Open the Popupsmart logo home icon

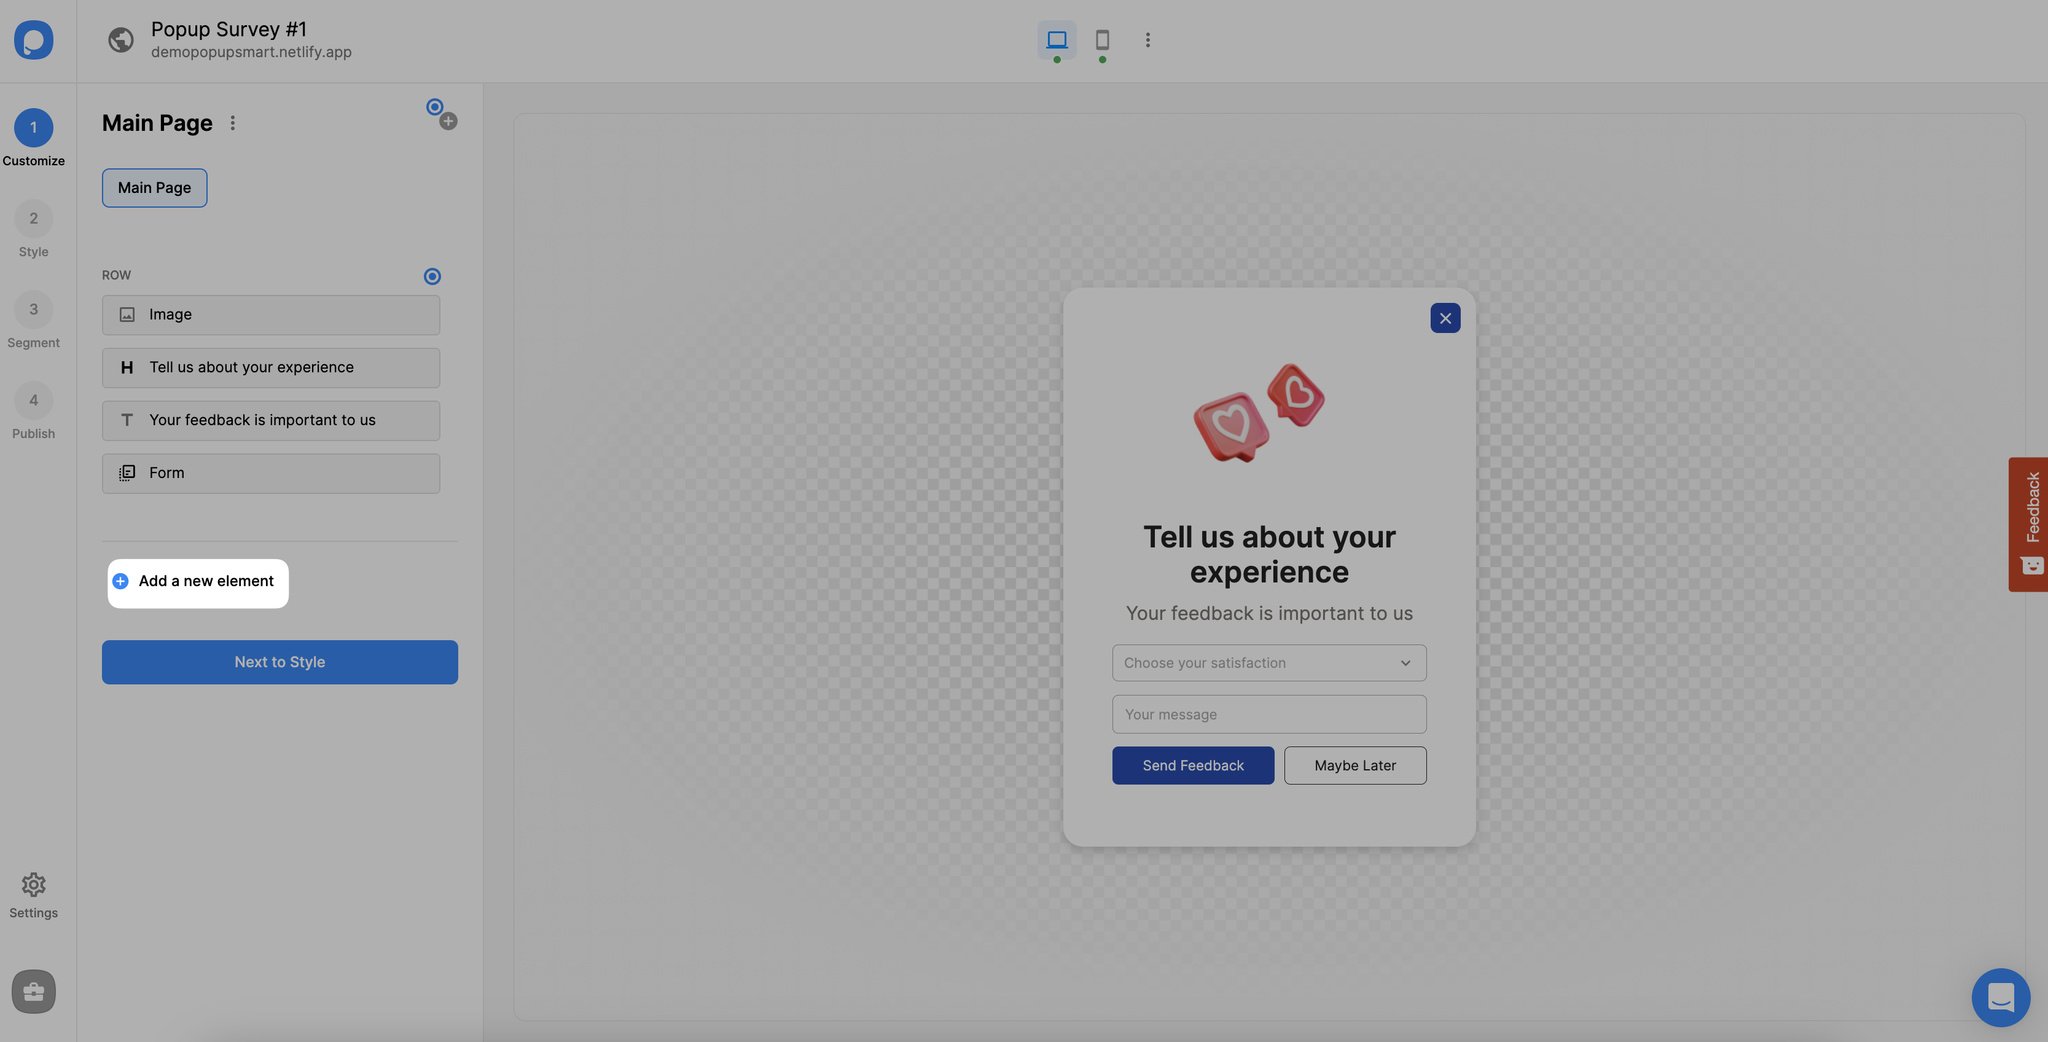coord(34,40)
